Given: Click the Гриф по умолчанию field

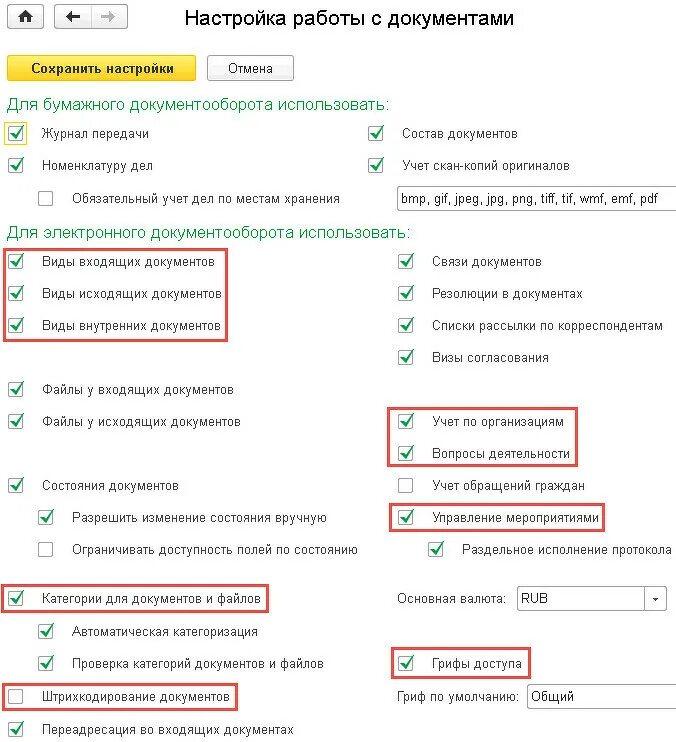Looking at the screenshot, I should coord(600,696).
